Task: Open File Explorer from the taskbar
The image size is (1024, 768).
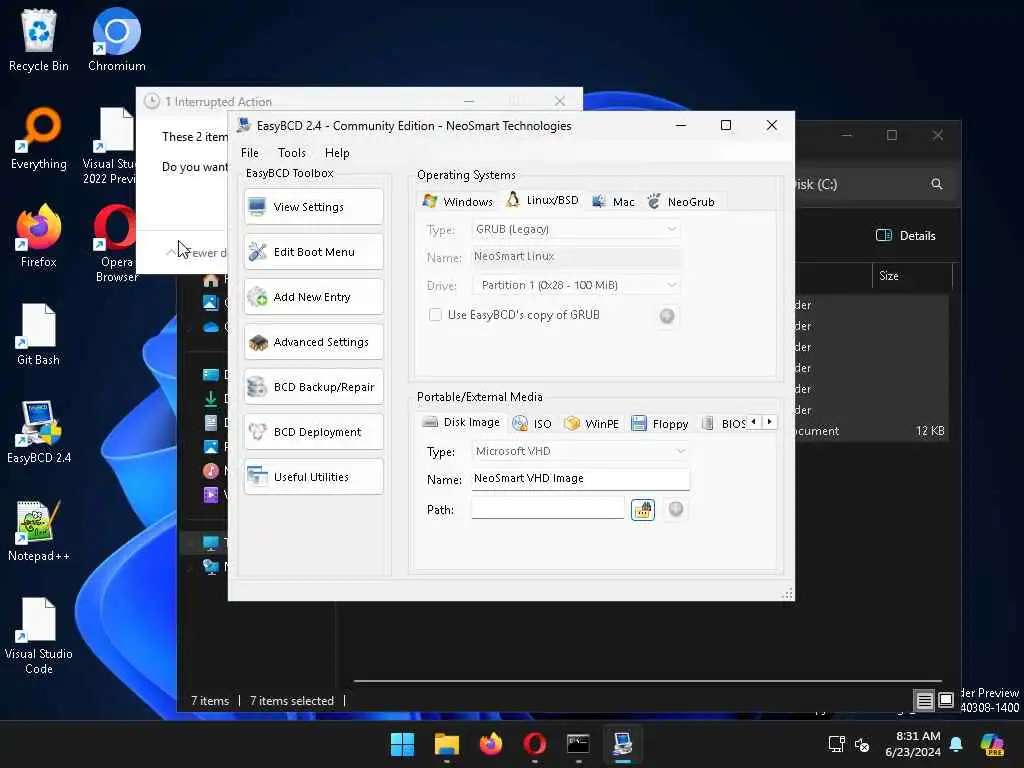Action: 447,744
